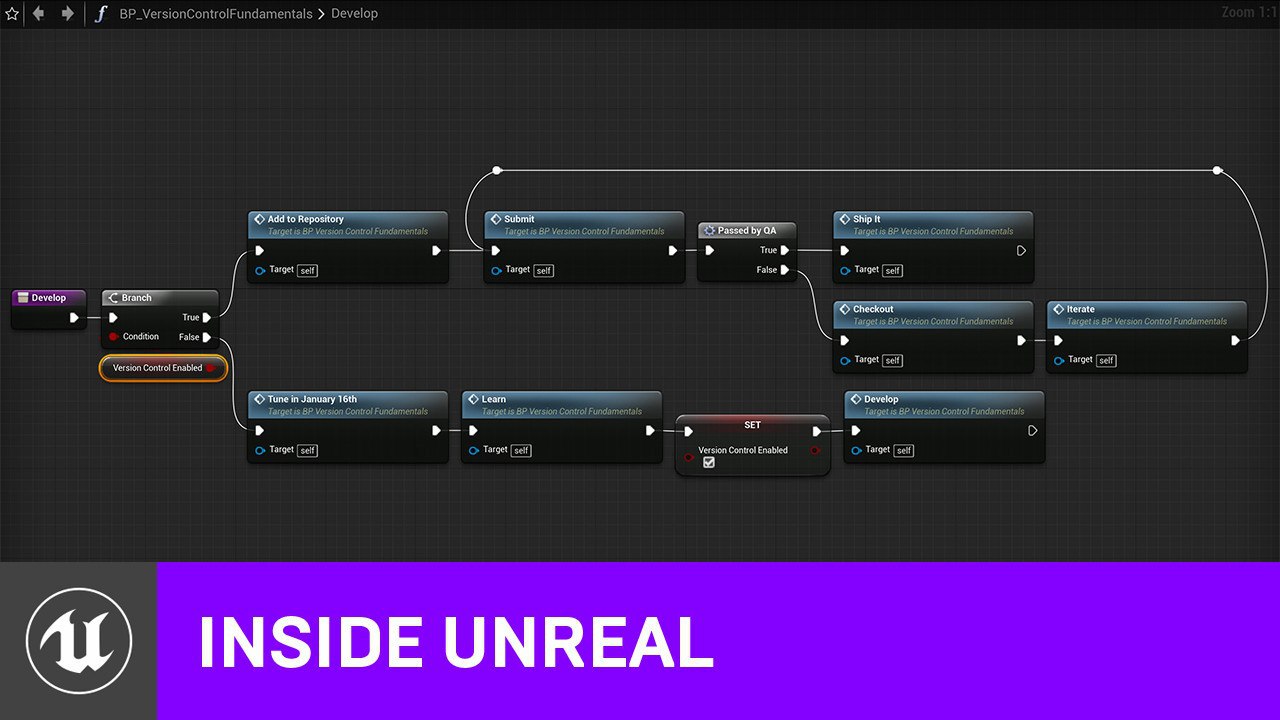Click Ship It input exec pin
Screen dimensions: 1280x720
coord(844,251)
